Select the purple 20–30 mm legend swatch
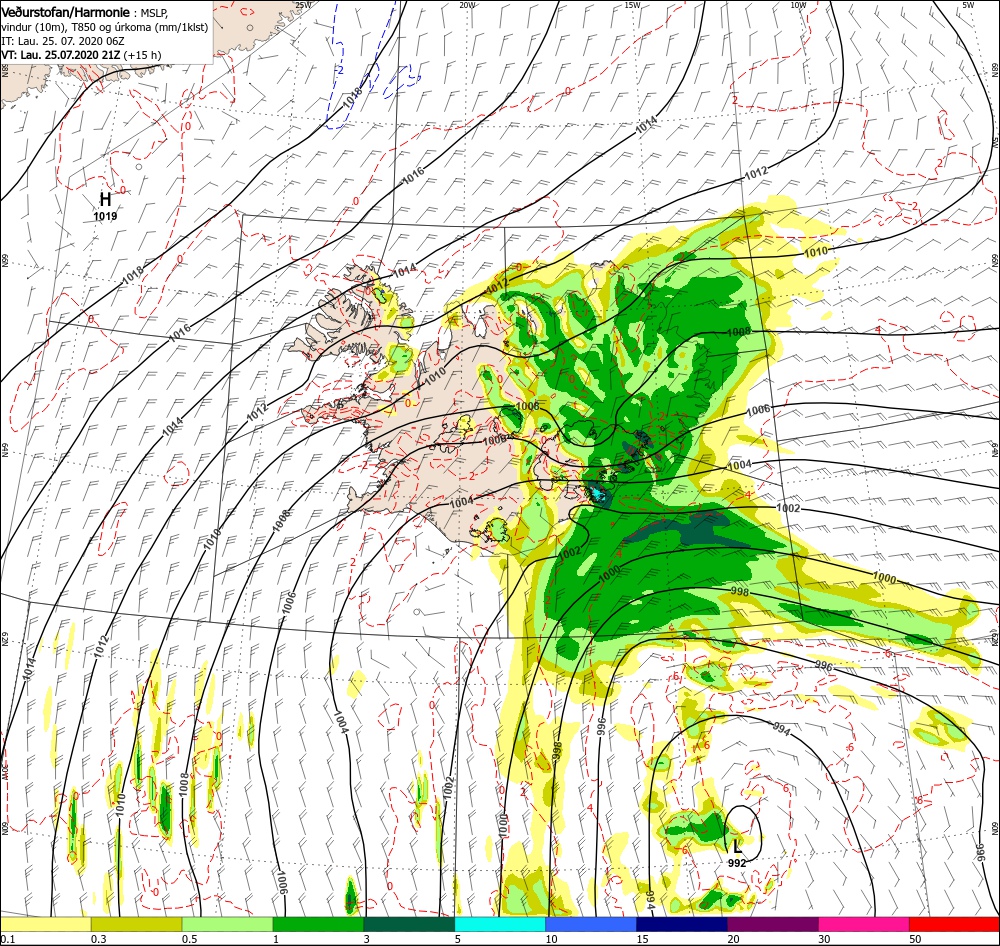Viewport: 1000px width, 946px height. click(x=772, y=924)
